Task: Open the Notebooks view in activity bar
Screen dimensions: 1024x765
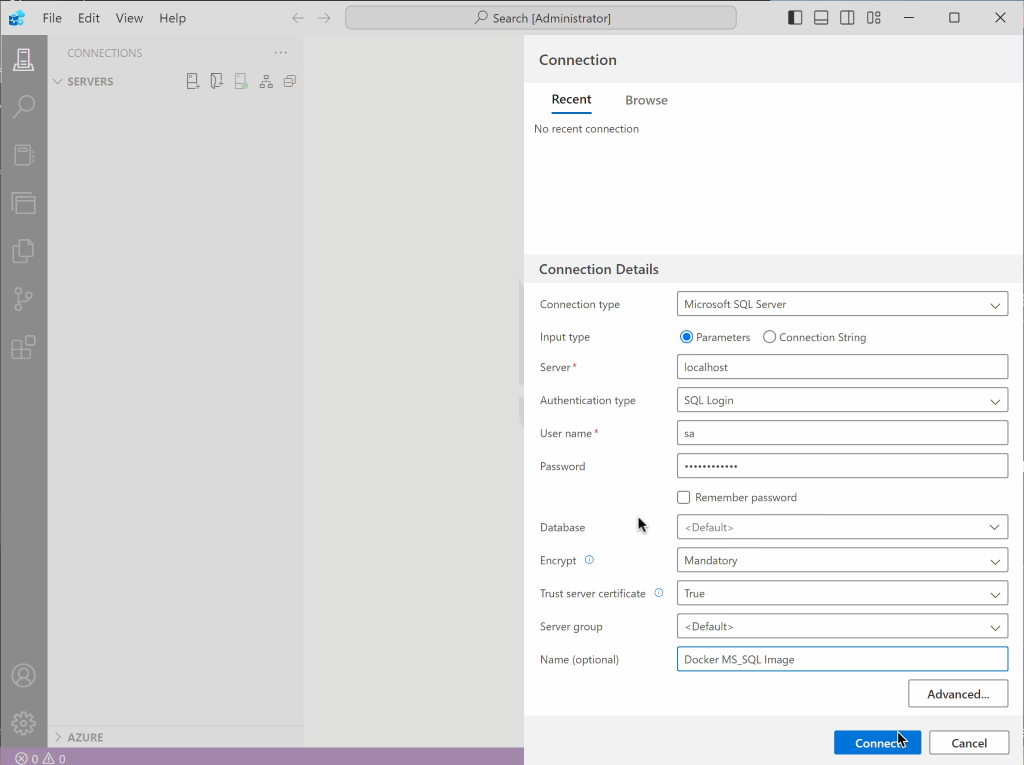Action: [24, 155]
